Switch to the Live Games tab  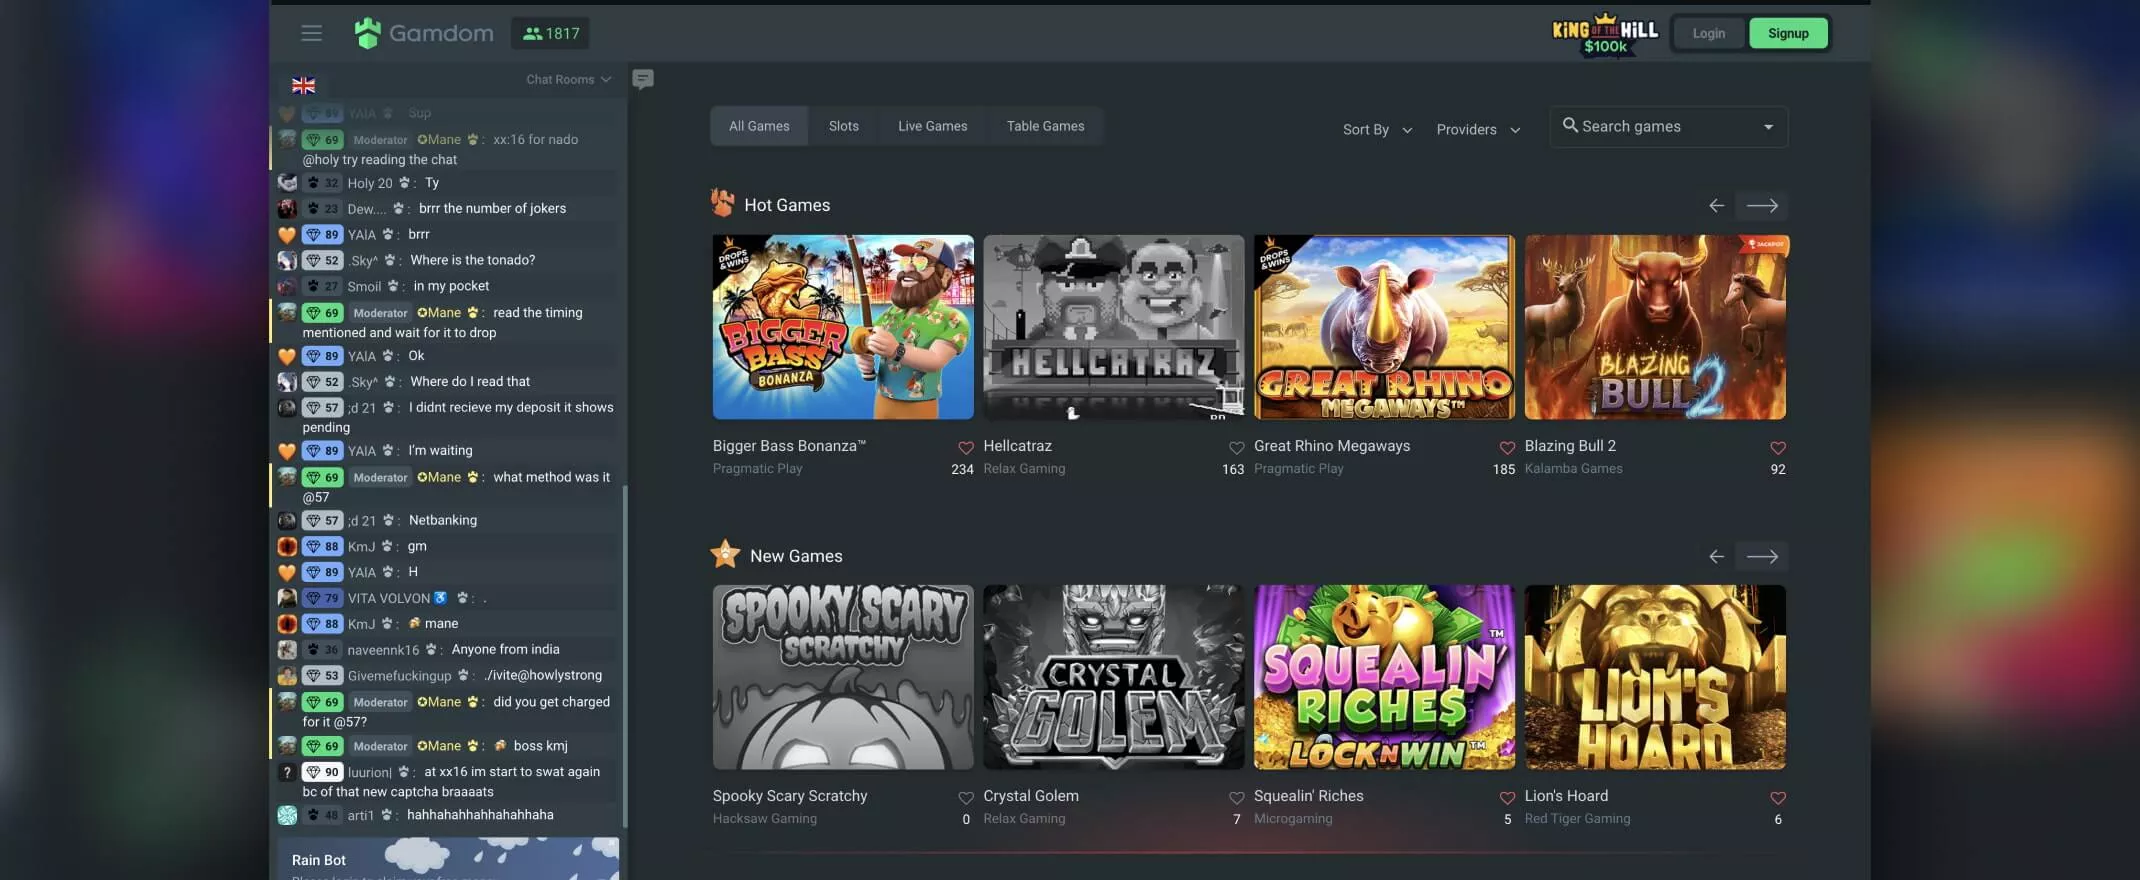[932, 126]
